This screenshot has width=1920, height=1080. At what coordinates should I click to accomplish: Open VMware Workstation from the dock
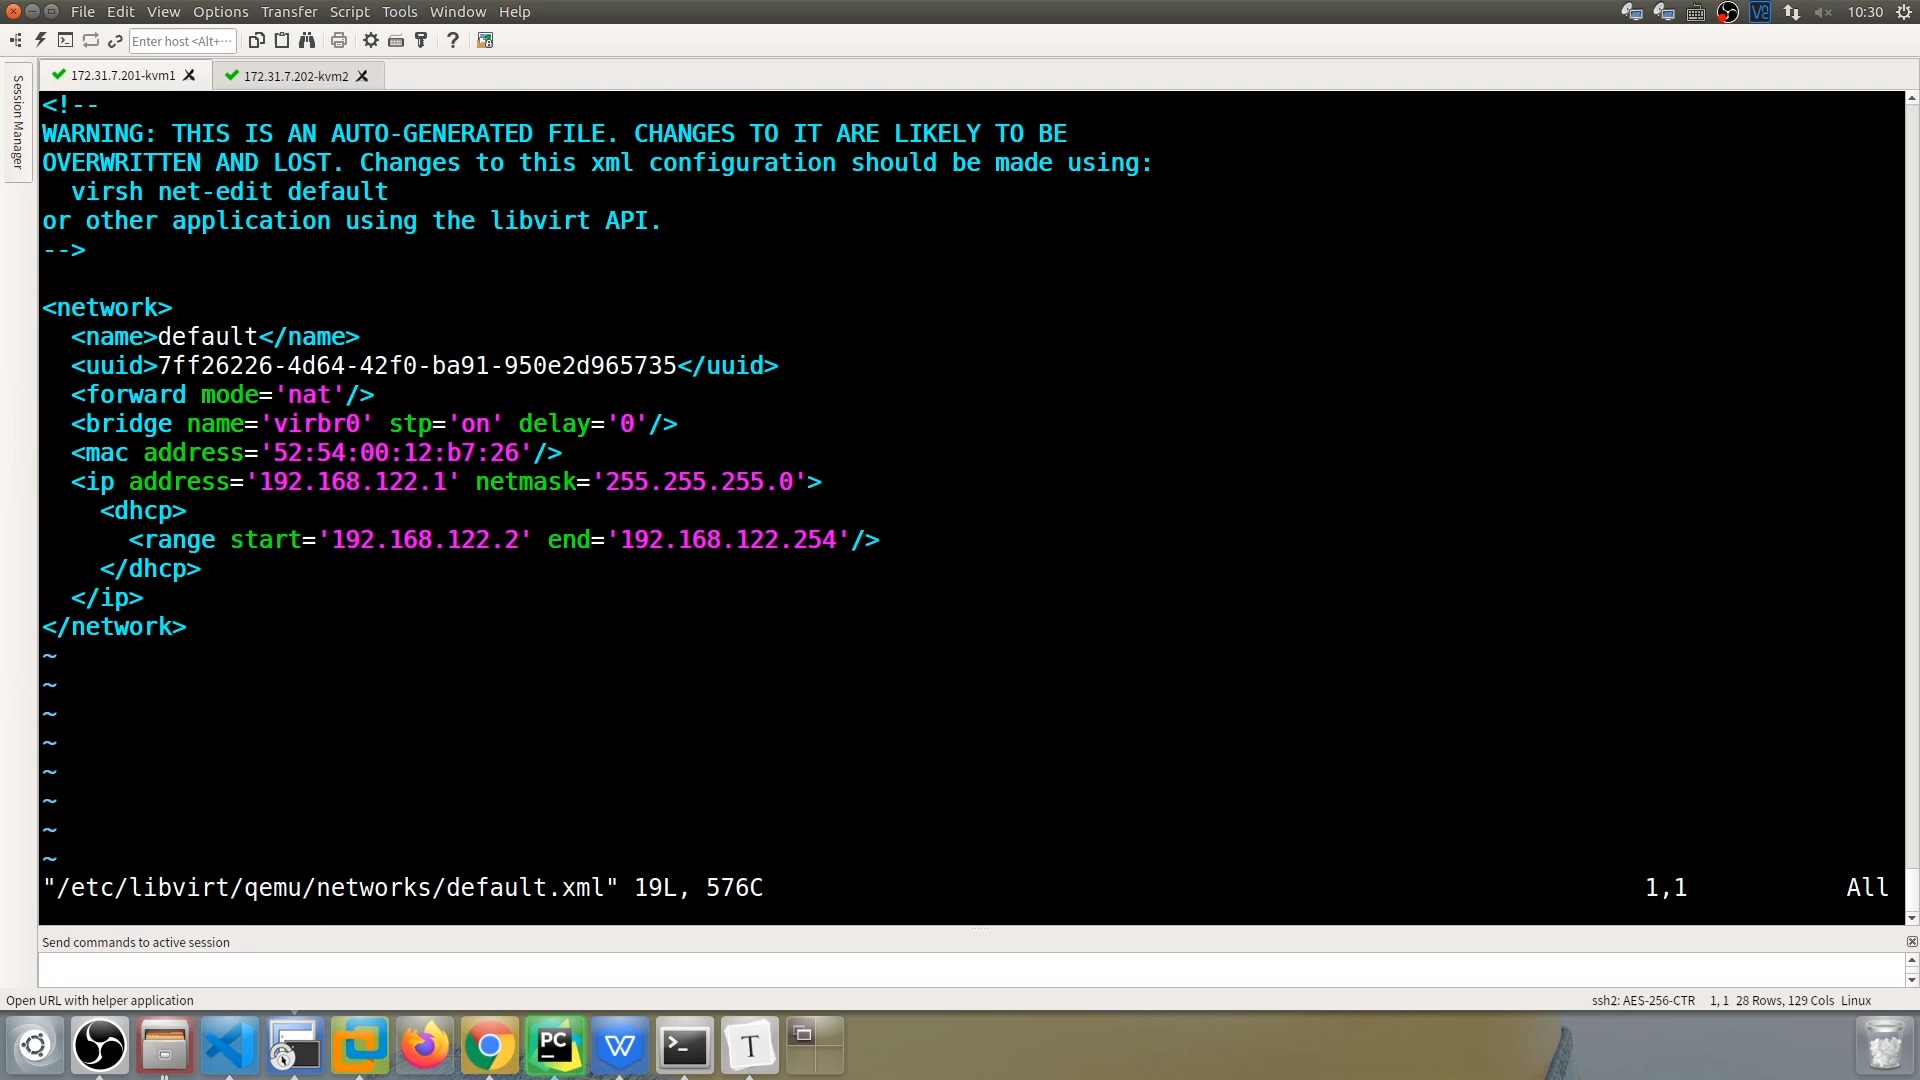click(360, 1046)
